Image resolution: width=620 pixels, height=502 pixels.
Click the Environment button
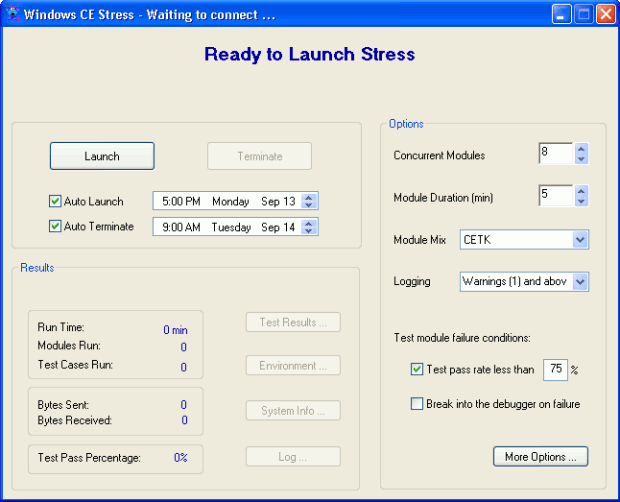(x=293, y=365)
